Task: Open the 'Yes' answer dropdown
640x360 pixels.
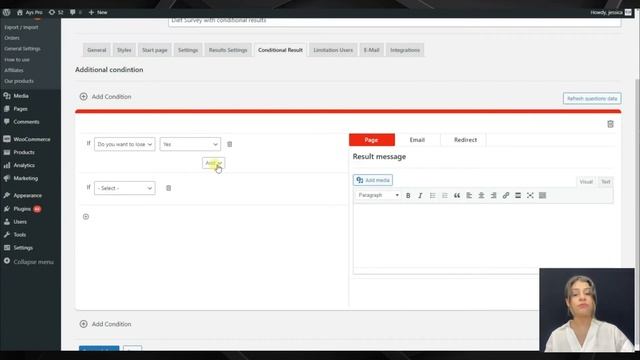Action: tap(190, 144)
